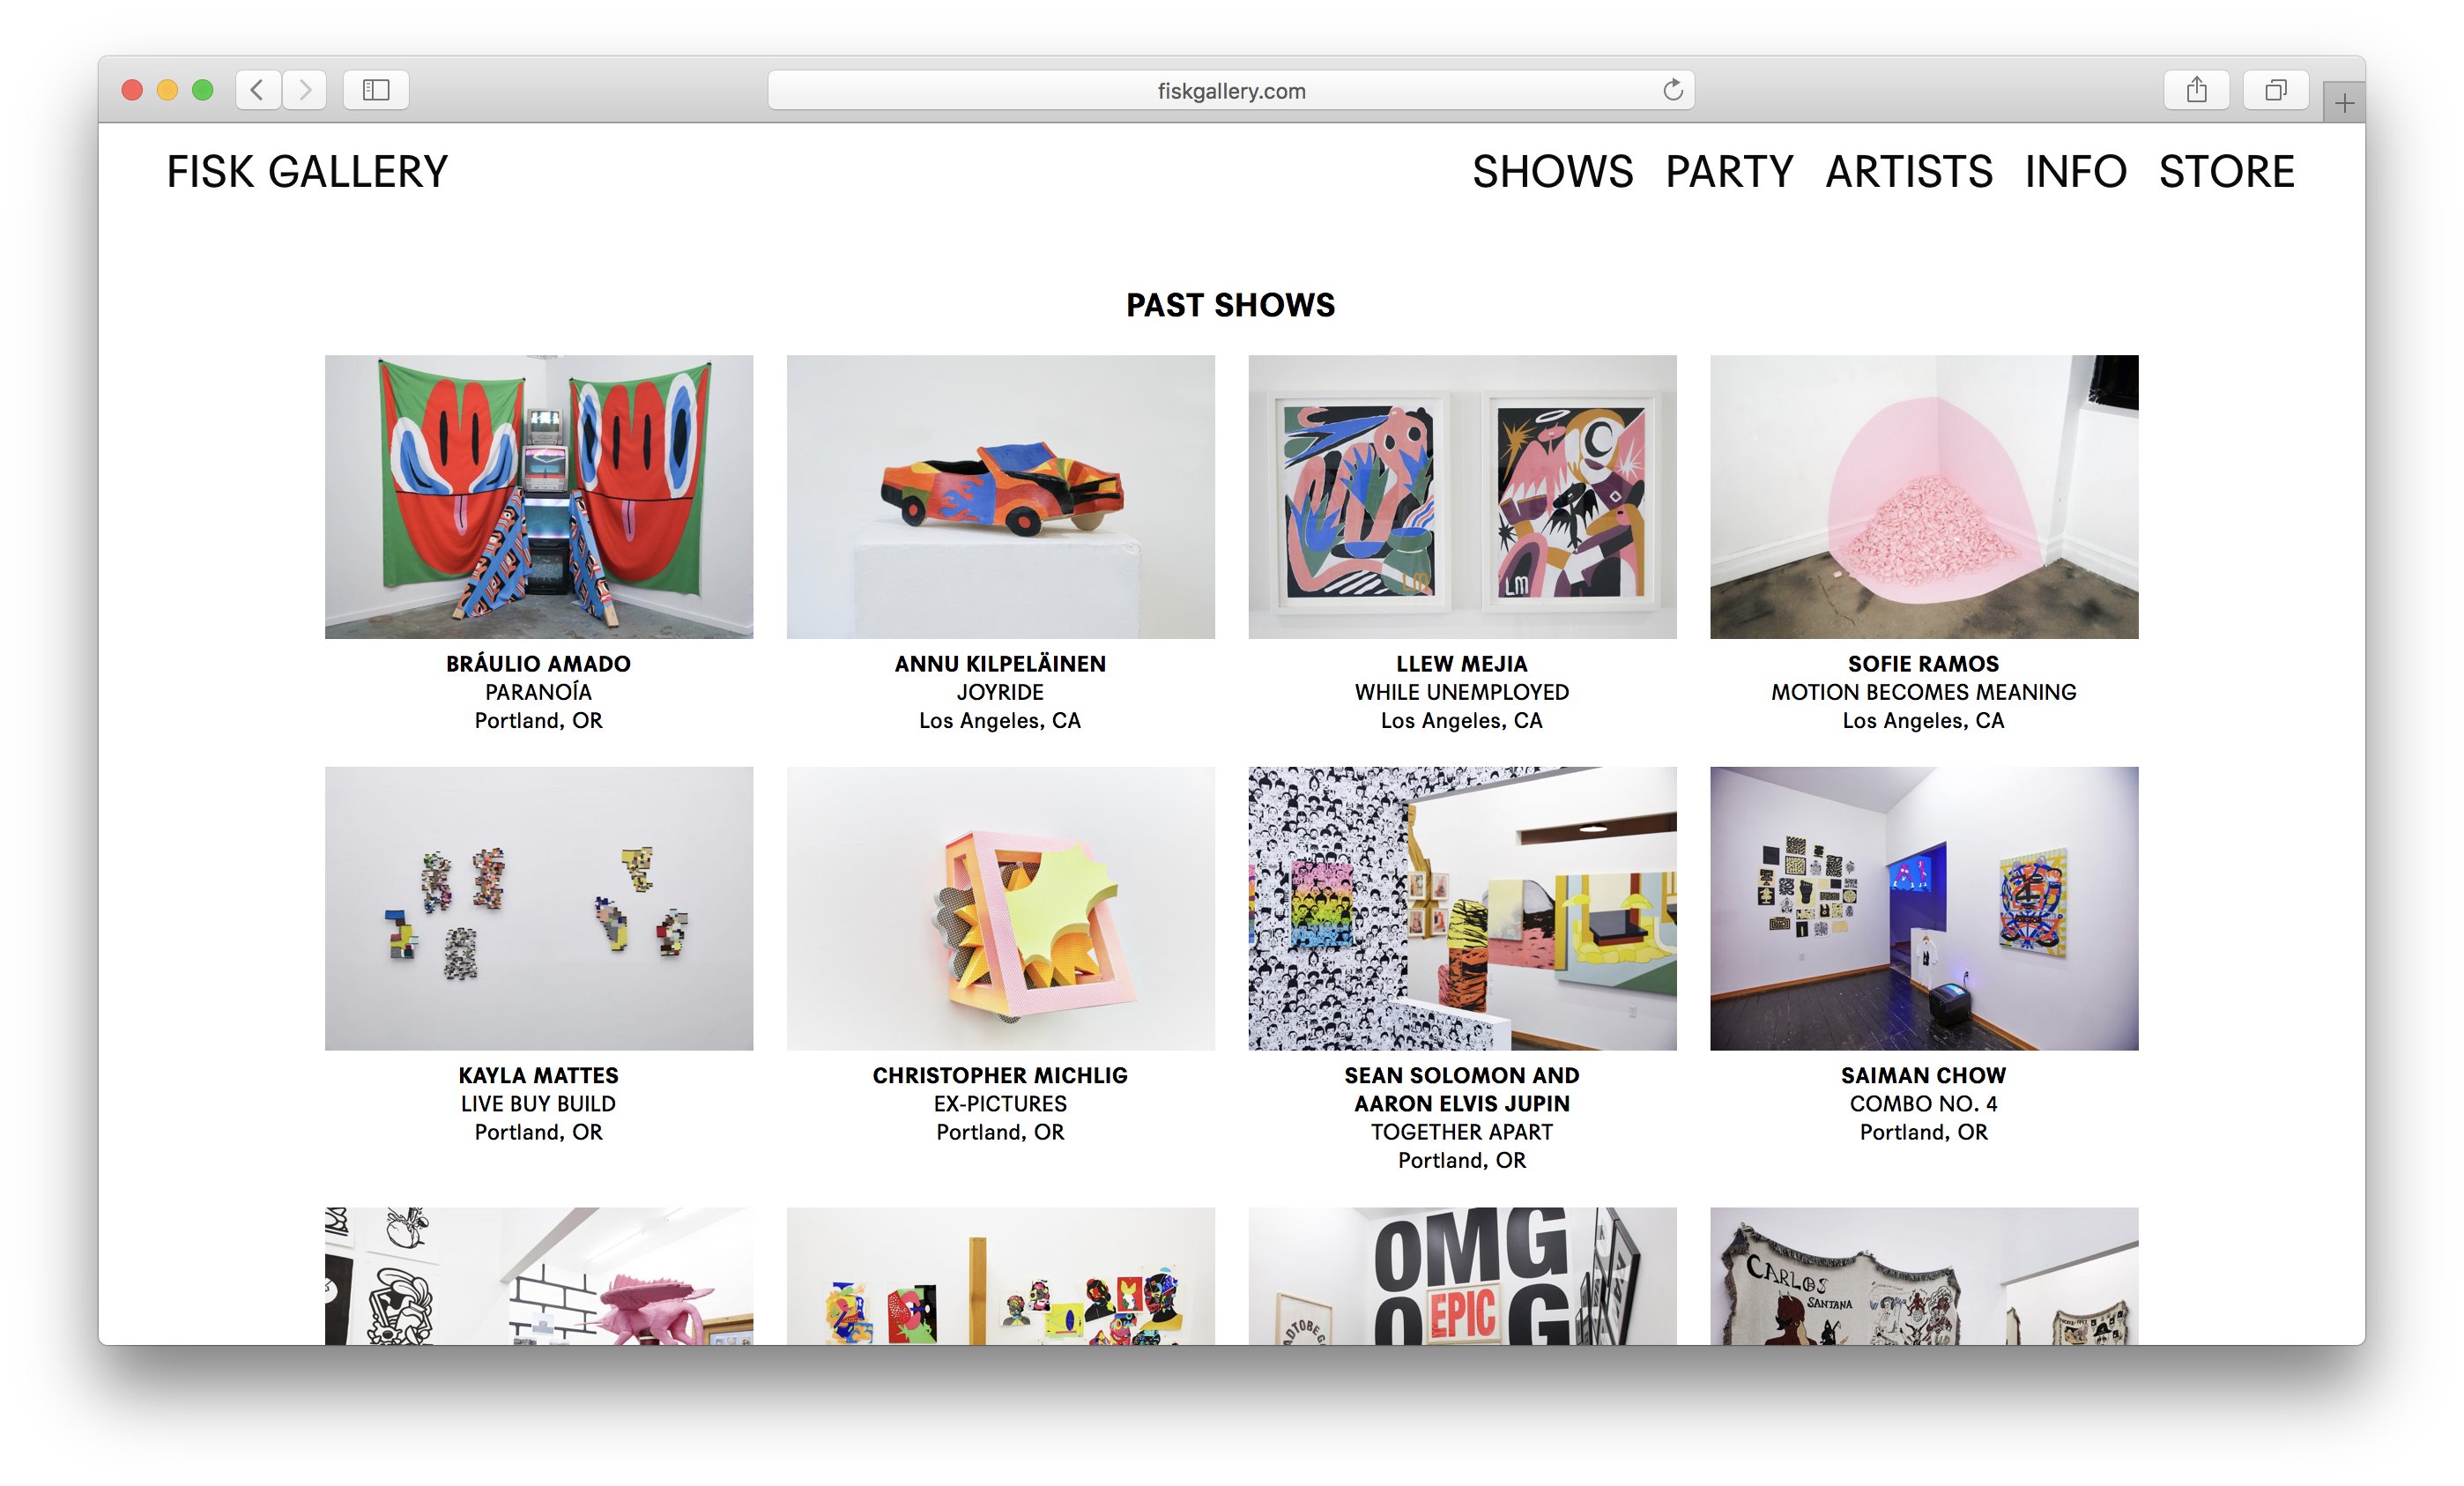
Task: Open the Share button in the toolbar
Action: tap(2196, 90)
